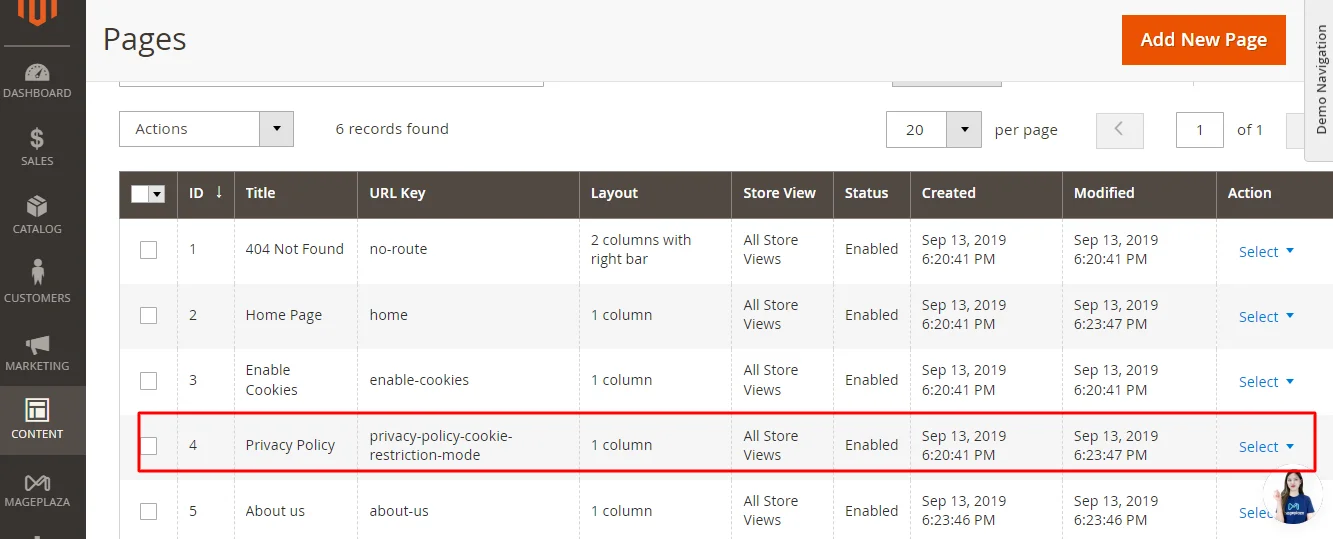Toggle the select-all header checkbox
Viewport: 1333px width, 539px height.
click(x=139, y=194)
